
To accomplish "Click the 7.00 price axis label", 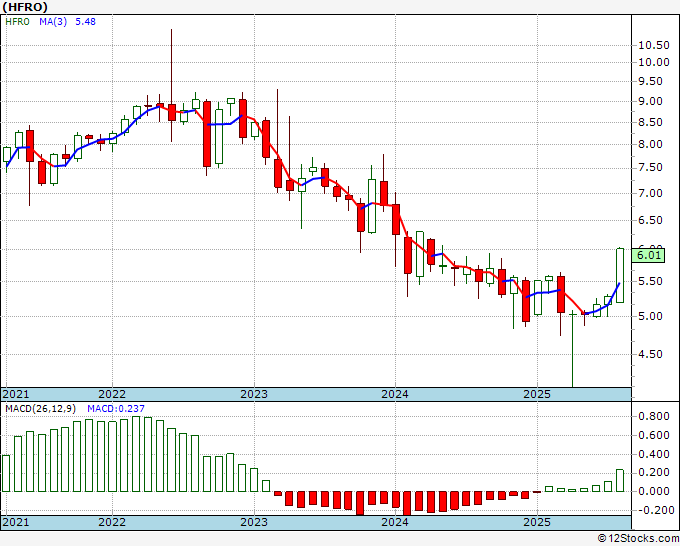I will (651, 193).
